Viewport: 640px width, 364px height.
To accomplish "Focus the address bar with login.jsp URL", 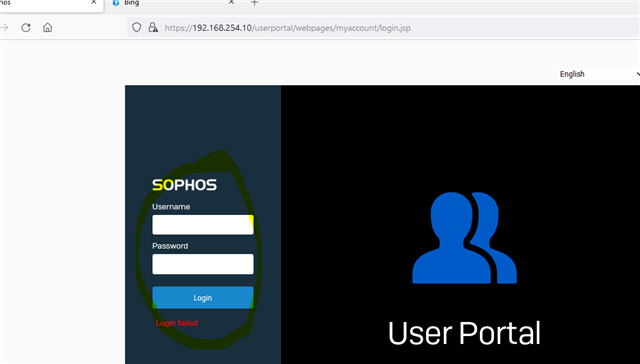I will click(x=383, y=28).
